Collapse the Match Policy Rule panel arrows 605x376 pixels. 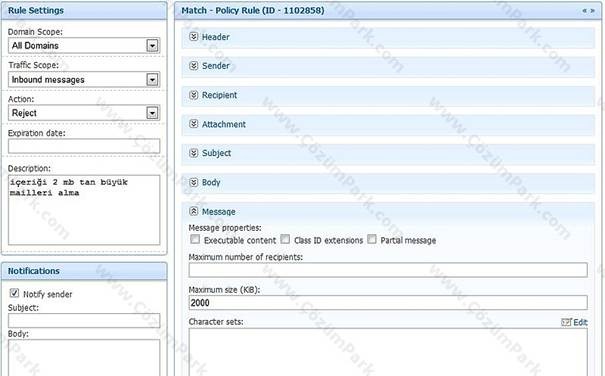[588, 10]
